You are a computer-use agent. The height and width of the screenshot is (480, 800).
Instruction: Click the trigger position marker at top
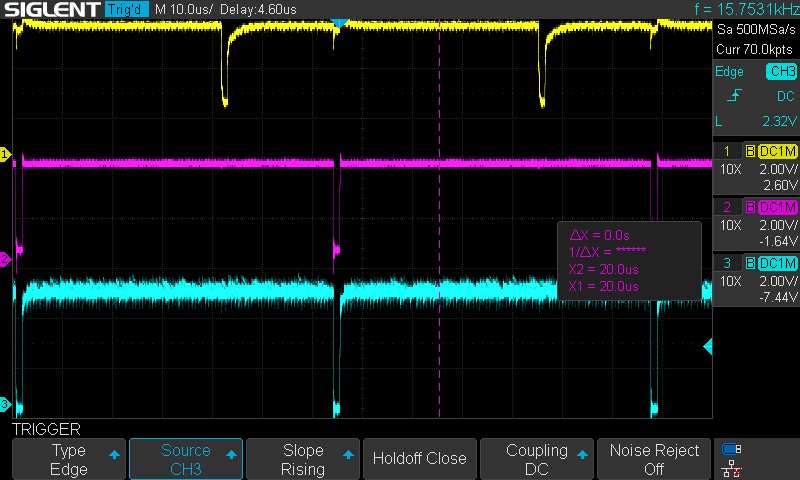(x=339, y=22)
